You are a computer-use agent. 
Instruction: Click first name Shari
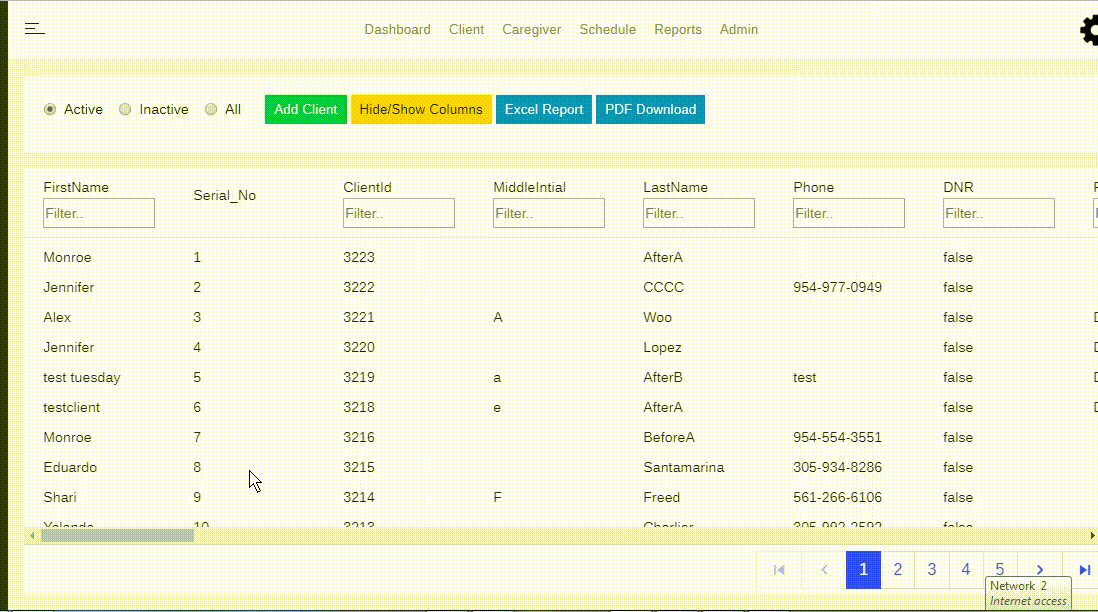60,497
